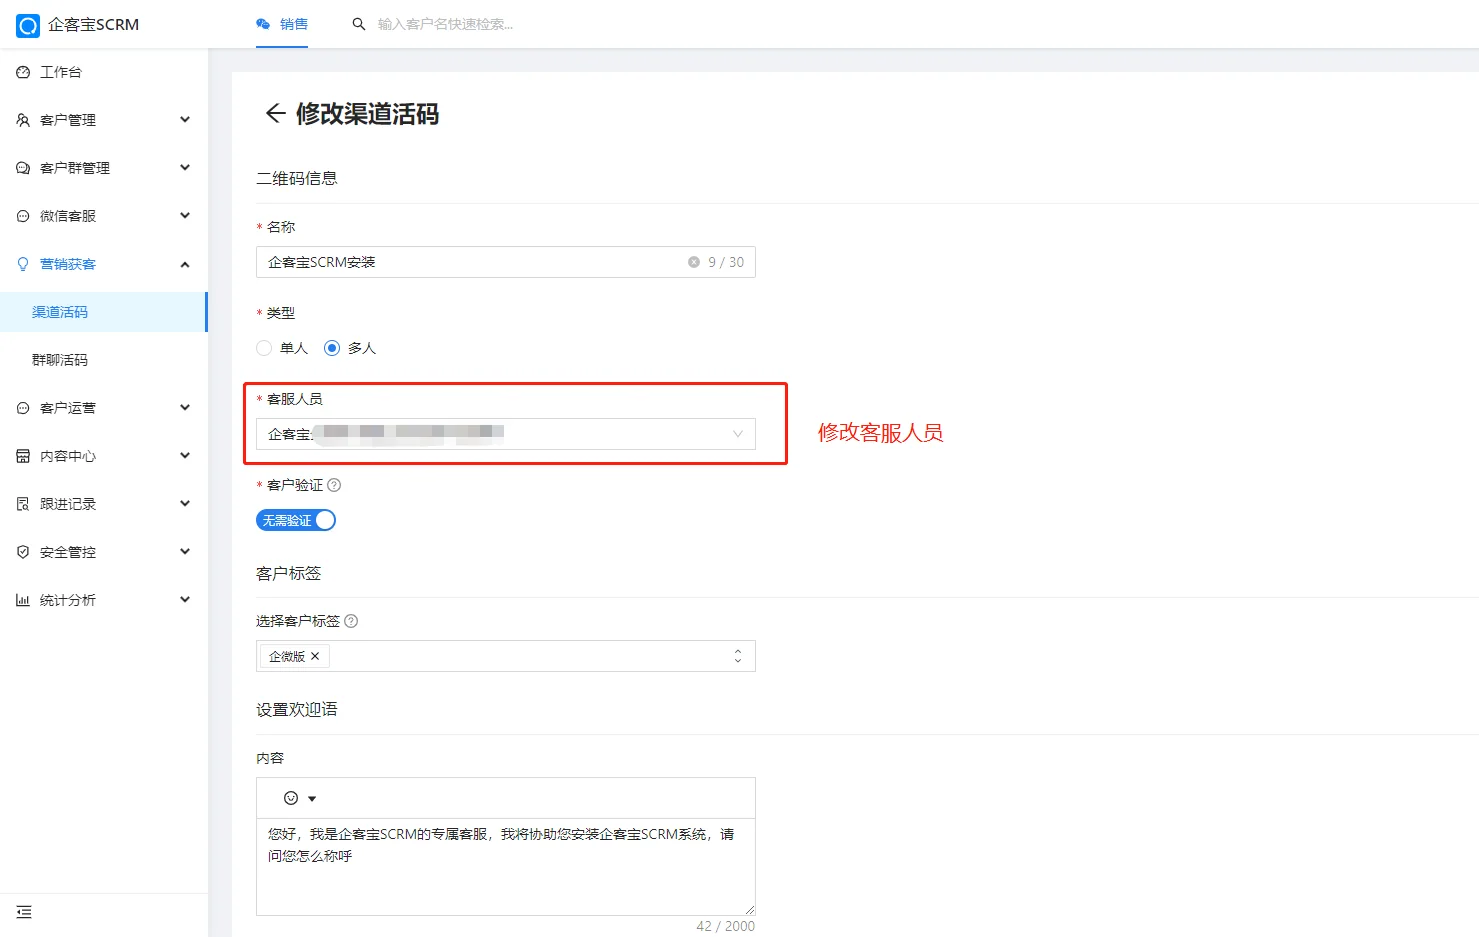Click the 营销获客 lightbulb icon
The width and height of the screenshot is (1479, 937).
click(23, 264)
